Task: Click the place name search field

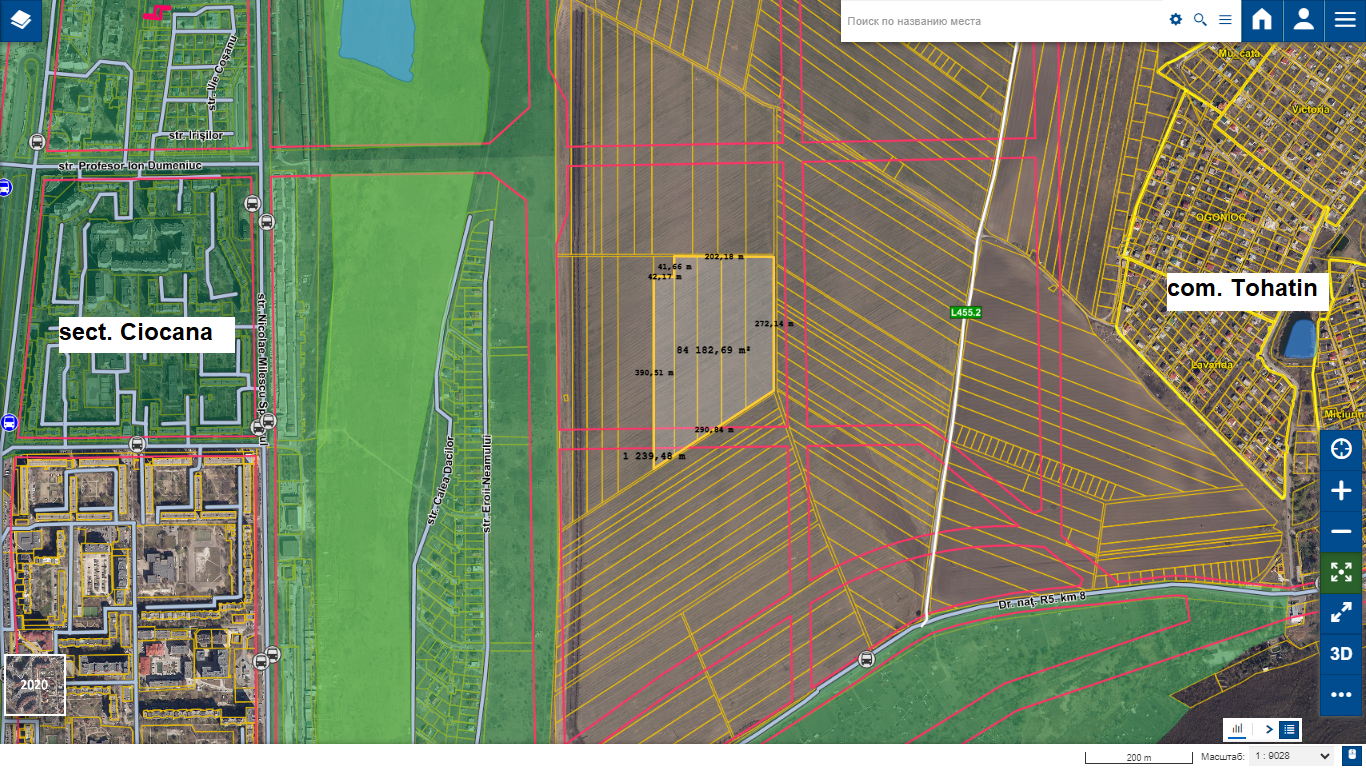Action: pos(1000,21)
